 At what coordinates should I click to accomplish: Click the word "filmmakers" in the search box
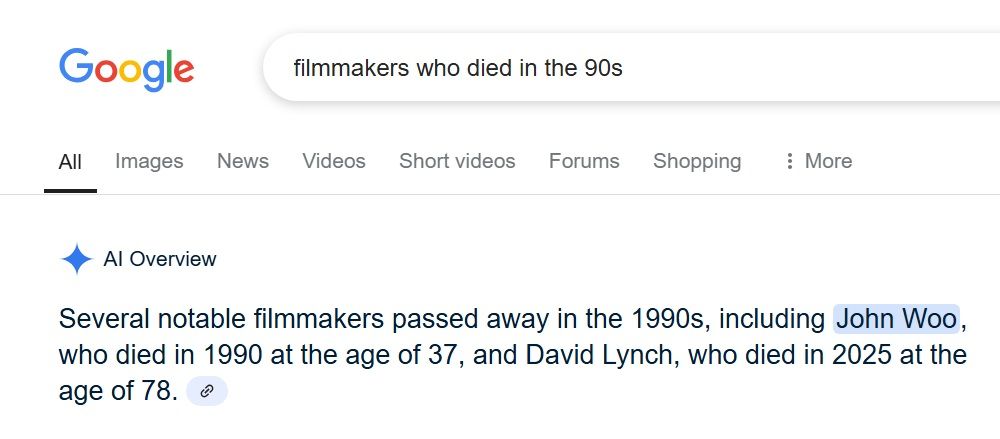click(x=351, y=68)
